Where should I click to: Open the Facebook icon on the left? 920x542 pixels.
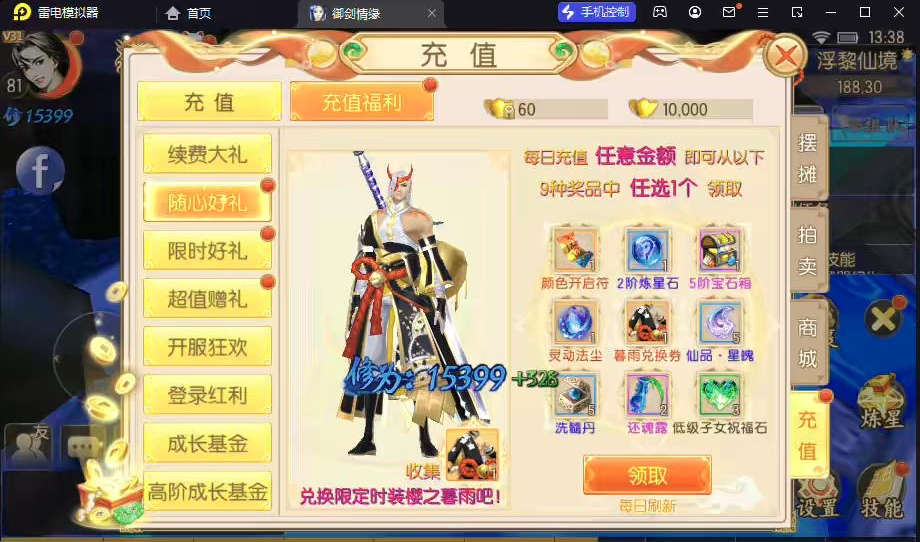[40, 171]
